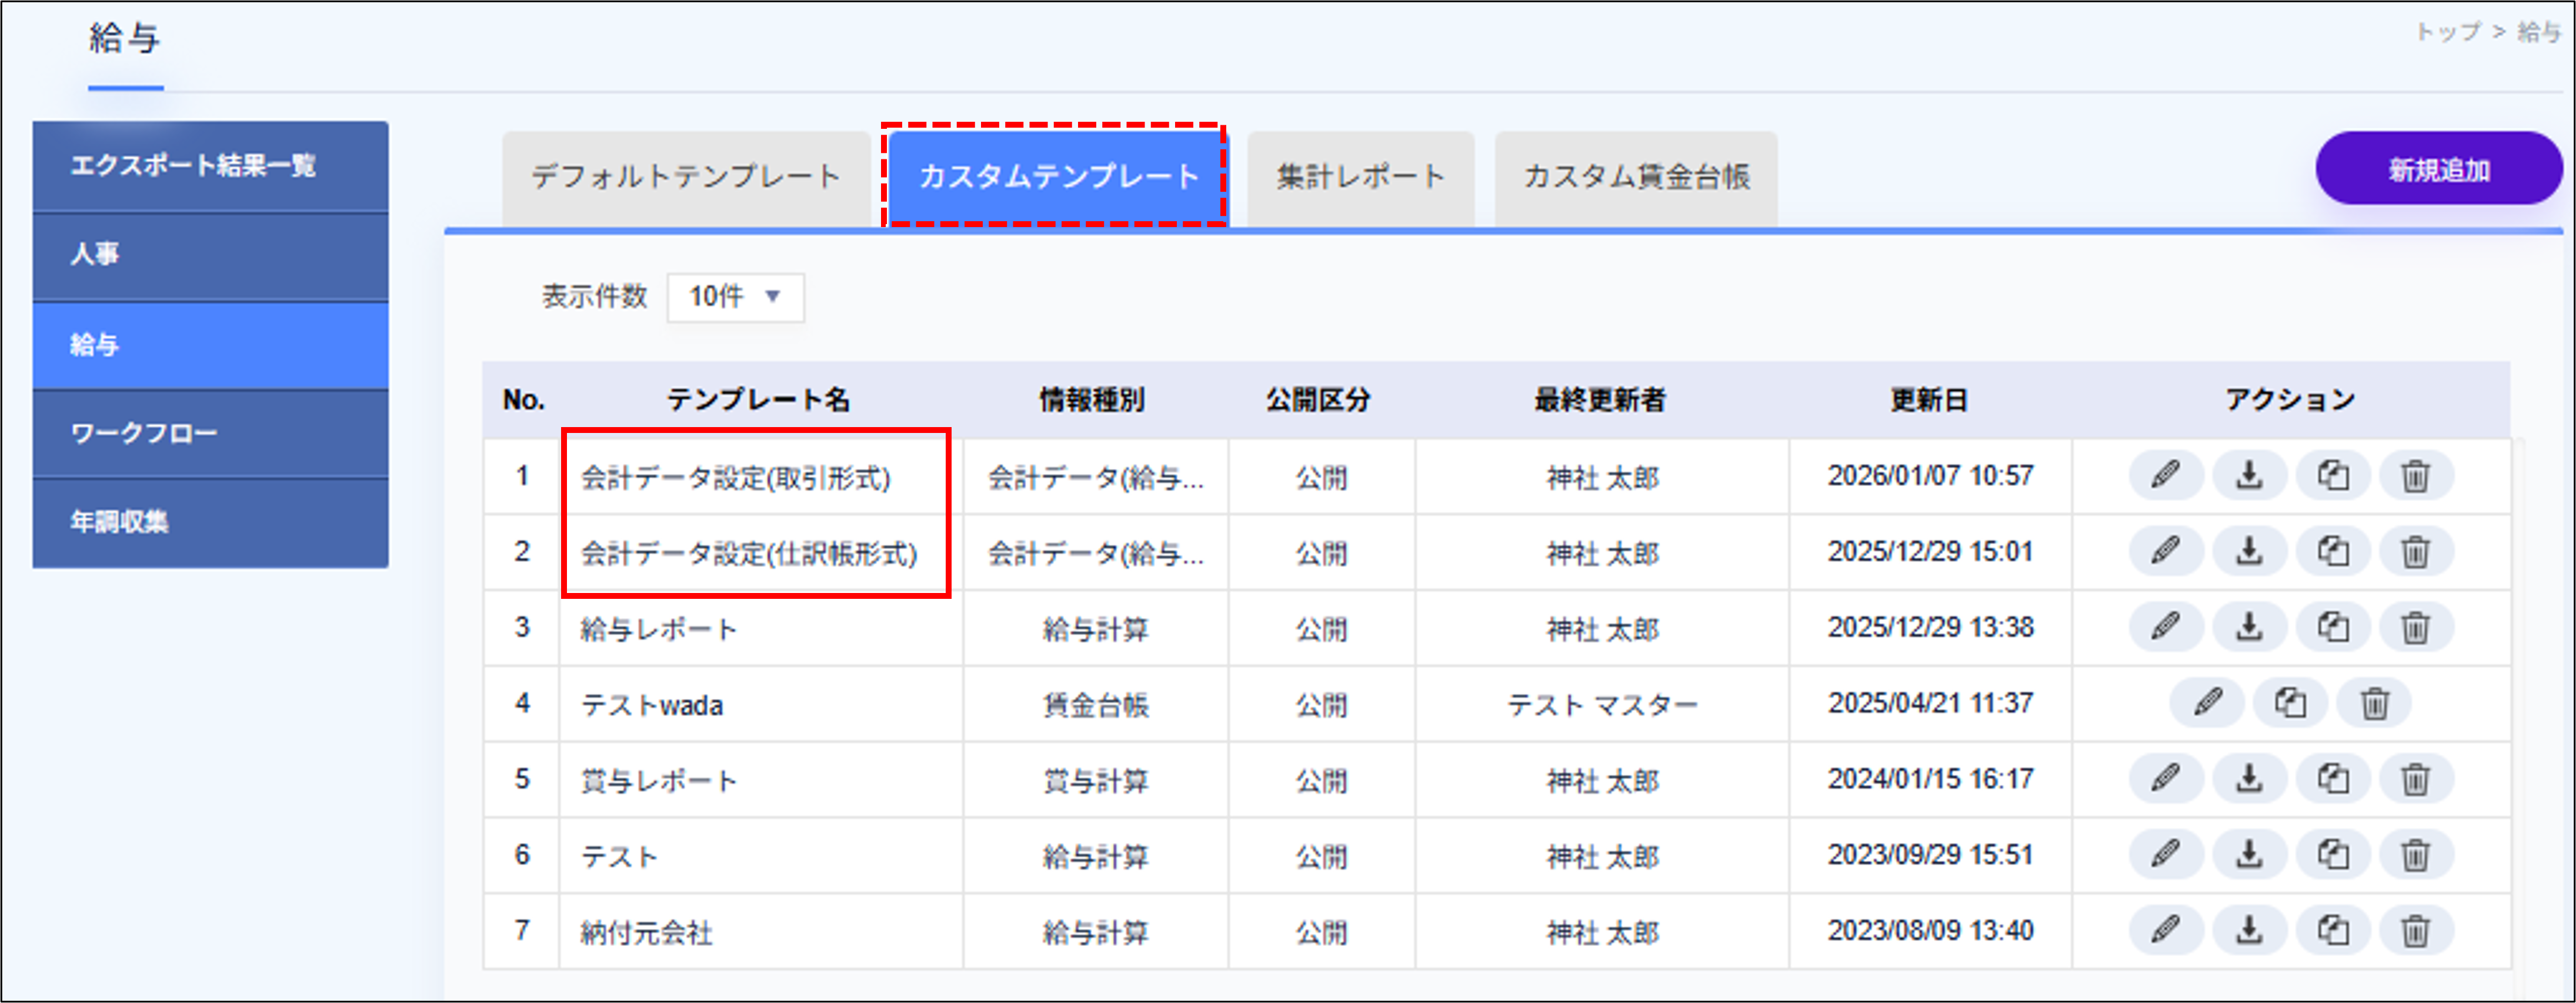
Task: Click the 新規追加 button
Action: (2440, 168)
